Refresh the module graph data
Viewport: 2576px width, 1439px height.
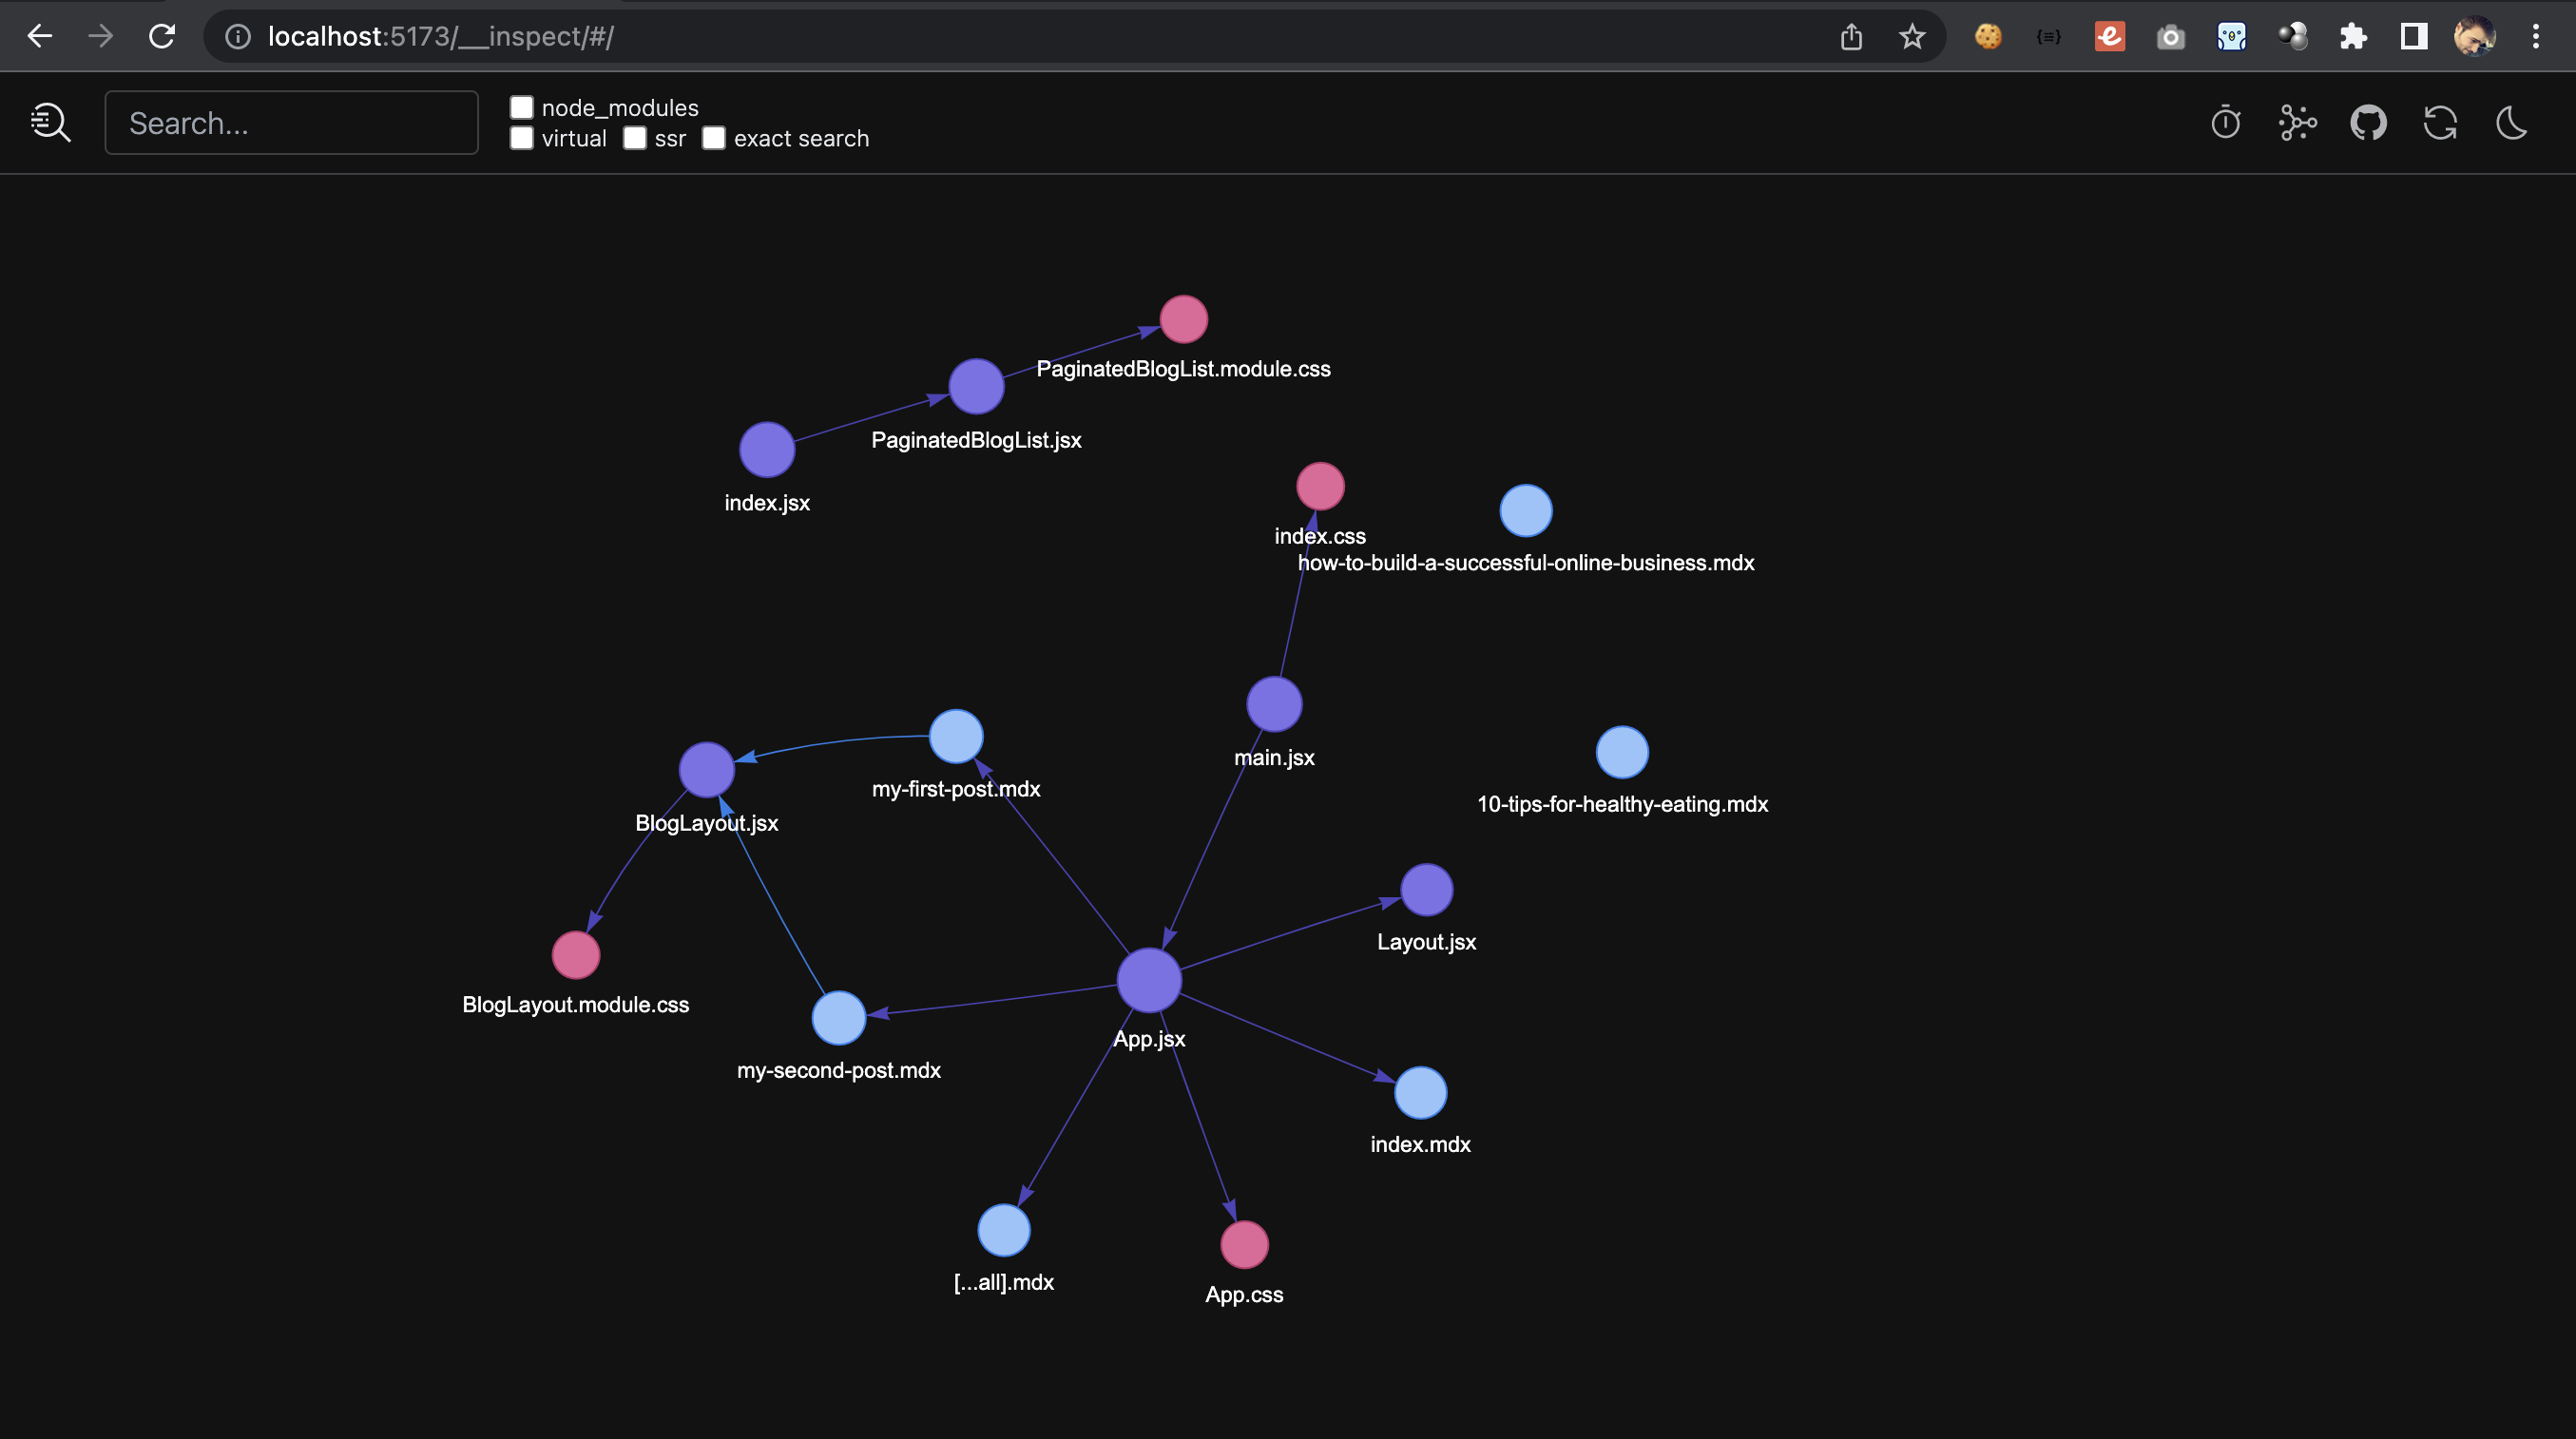coord(2439,122)
